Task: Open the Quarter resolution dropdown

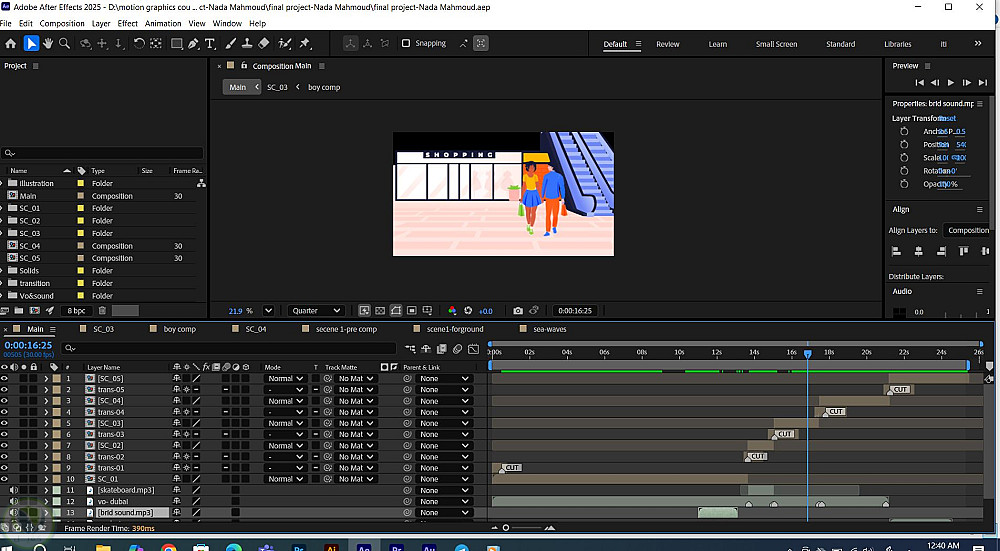Action: 316,311
